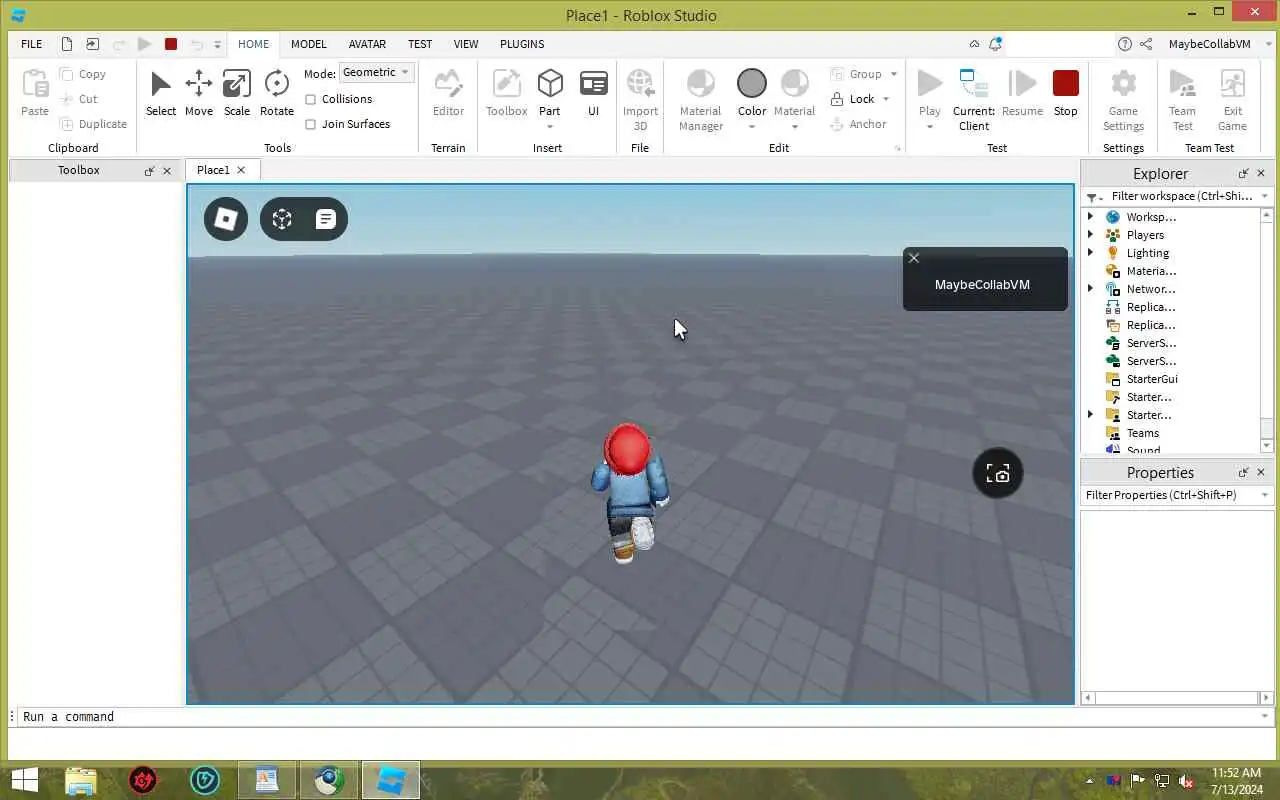Click the help question mark icon

[1125, 44]
